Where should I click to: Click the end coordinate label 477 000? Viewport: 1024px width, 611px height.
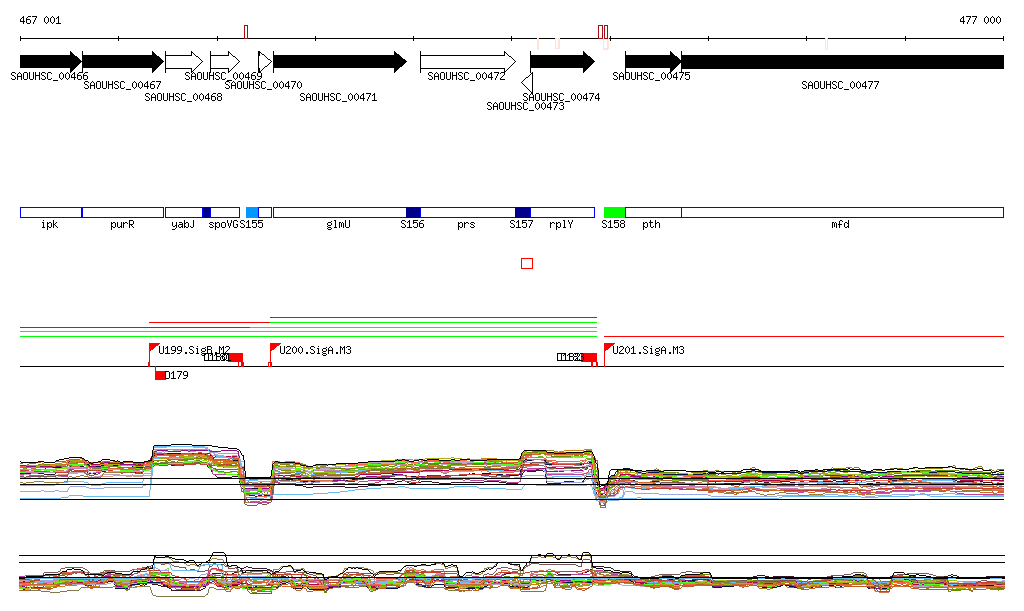tap(980, 20)
